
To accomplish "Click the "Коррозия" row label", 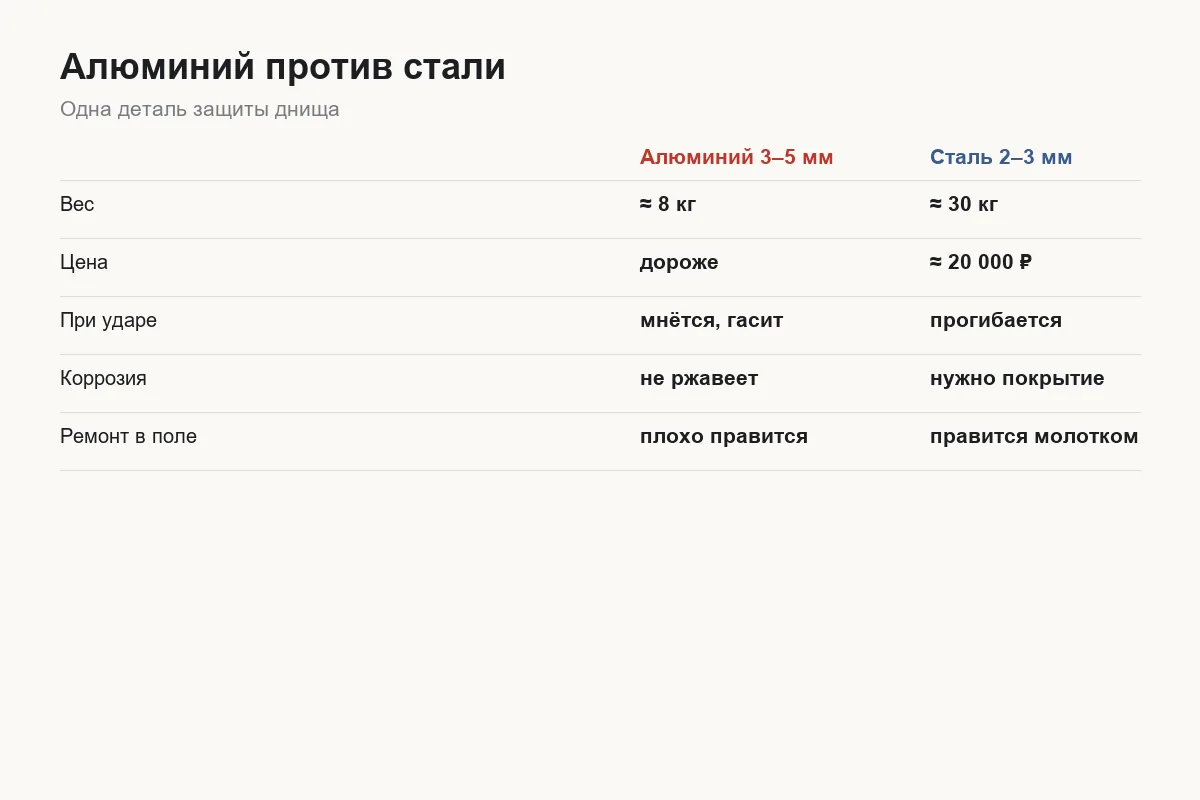I will [103, 378].
